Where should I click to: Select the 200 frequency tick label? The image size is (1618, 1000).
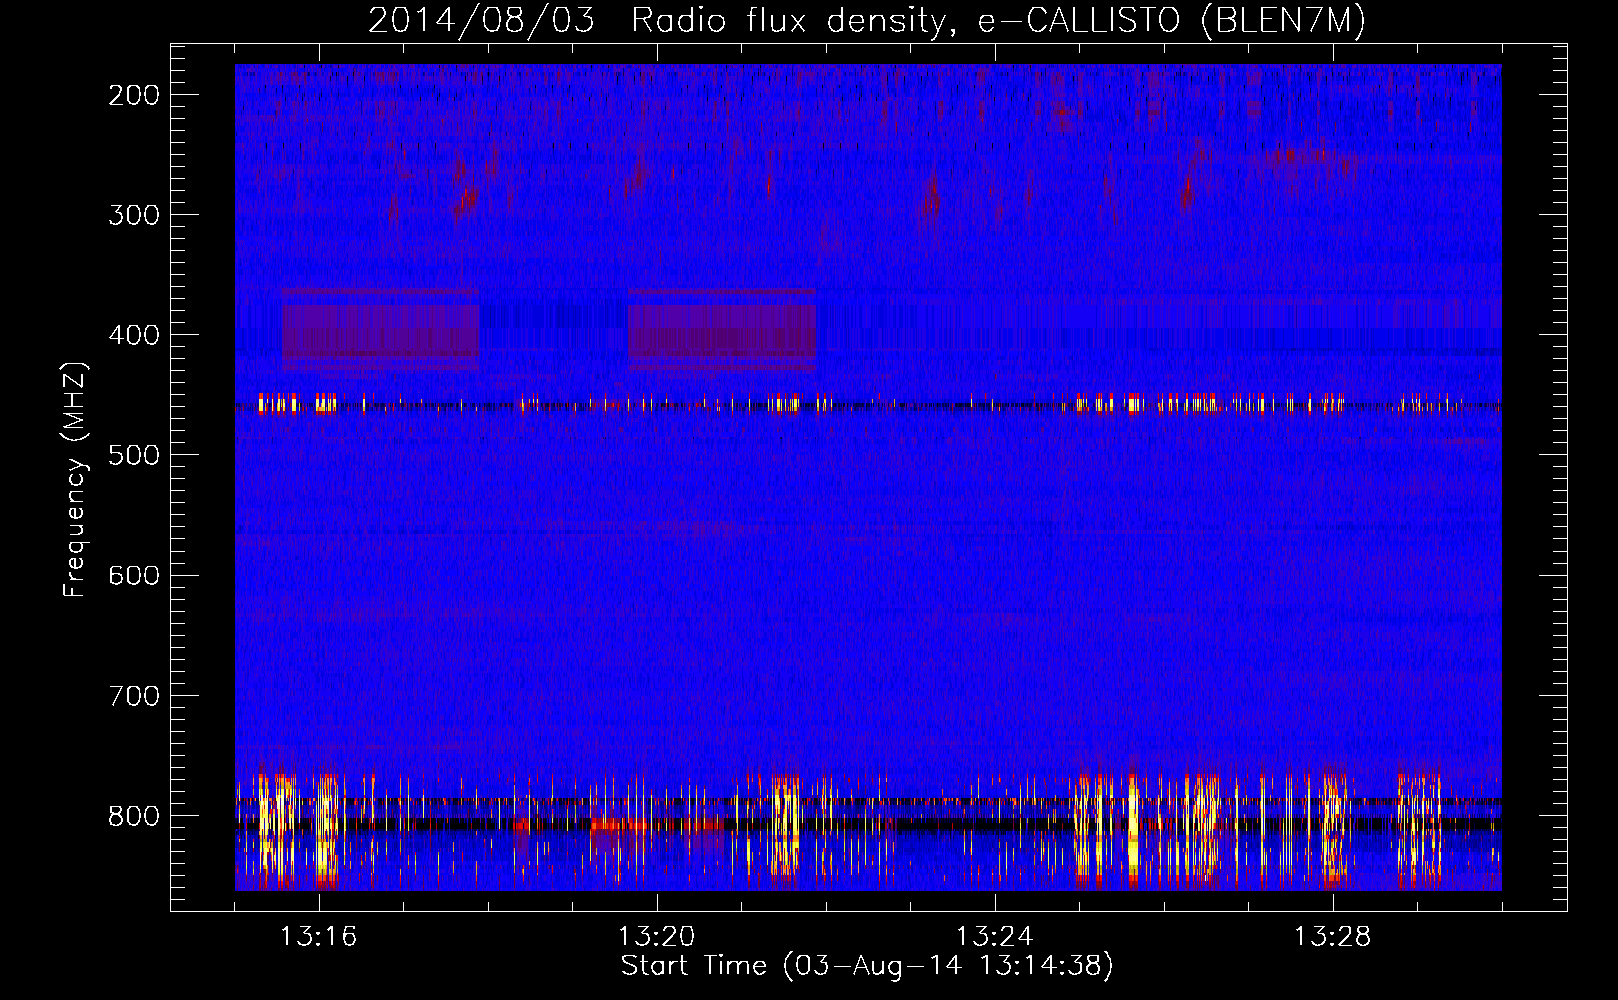134,95
